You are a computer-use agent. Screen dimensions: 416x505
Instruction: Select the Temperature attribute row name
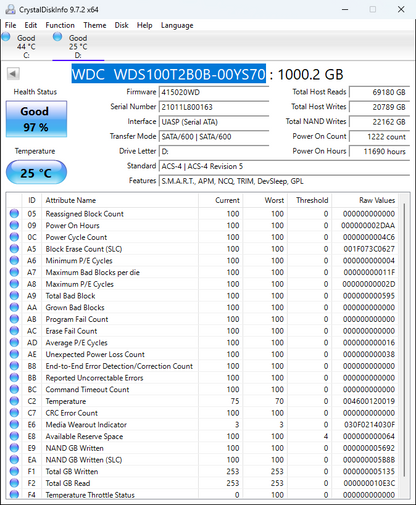66,401
